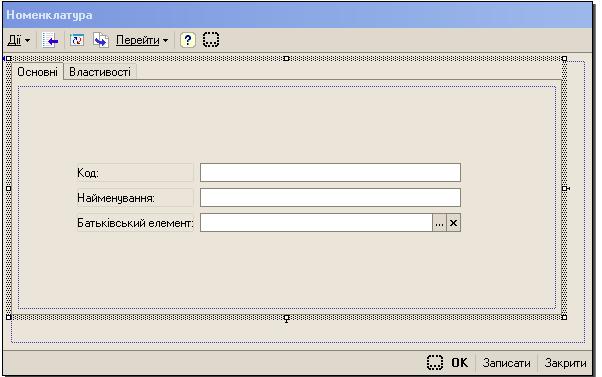Click top-center selection handle of tab panel
The width and height of the screenshot is (602, 377).
pyautogui.click(x=286, y=58)
